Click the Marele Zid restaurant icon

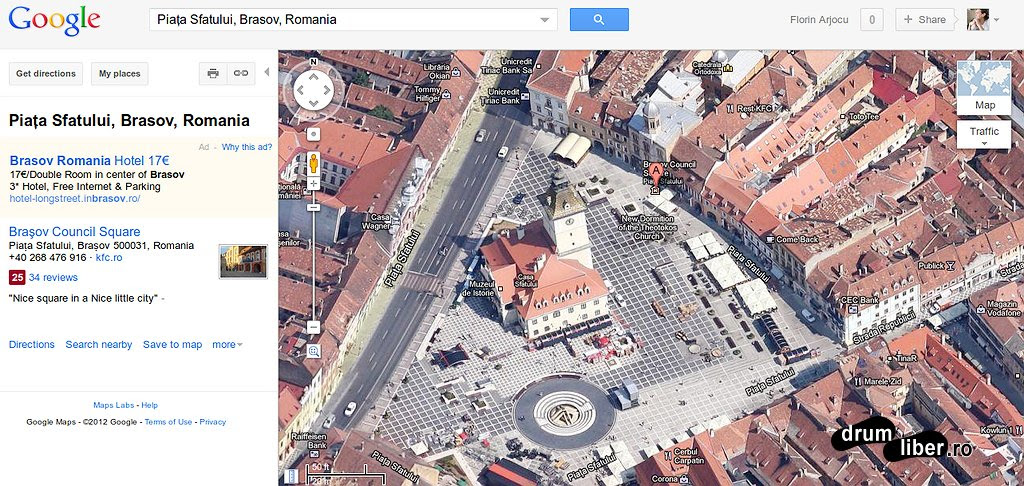[857, 381]
